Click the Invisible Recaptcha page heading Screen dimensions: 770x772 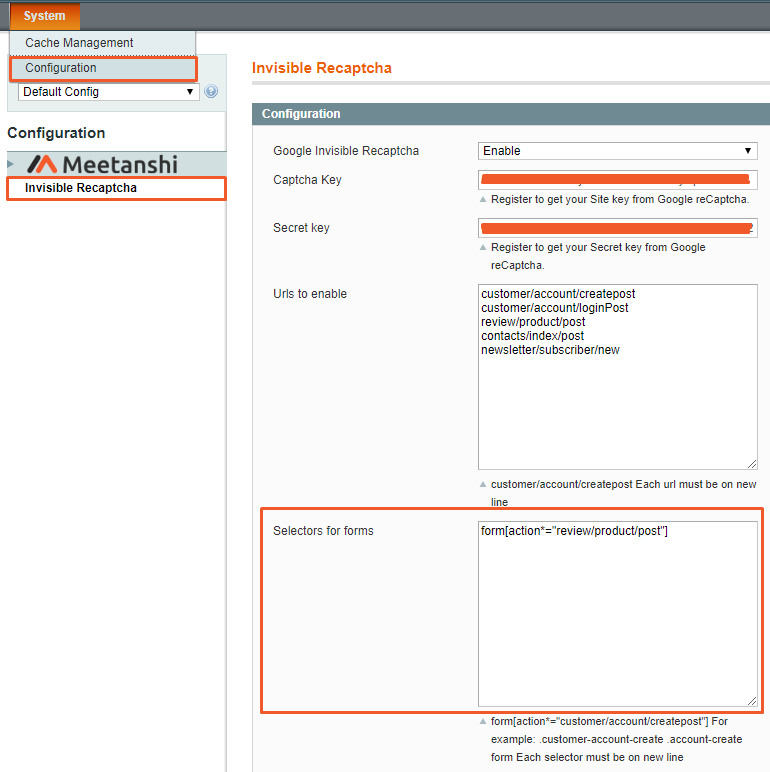click(x=321, y=68)
